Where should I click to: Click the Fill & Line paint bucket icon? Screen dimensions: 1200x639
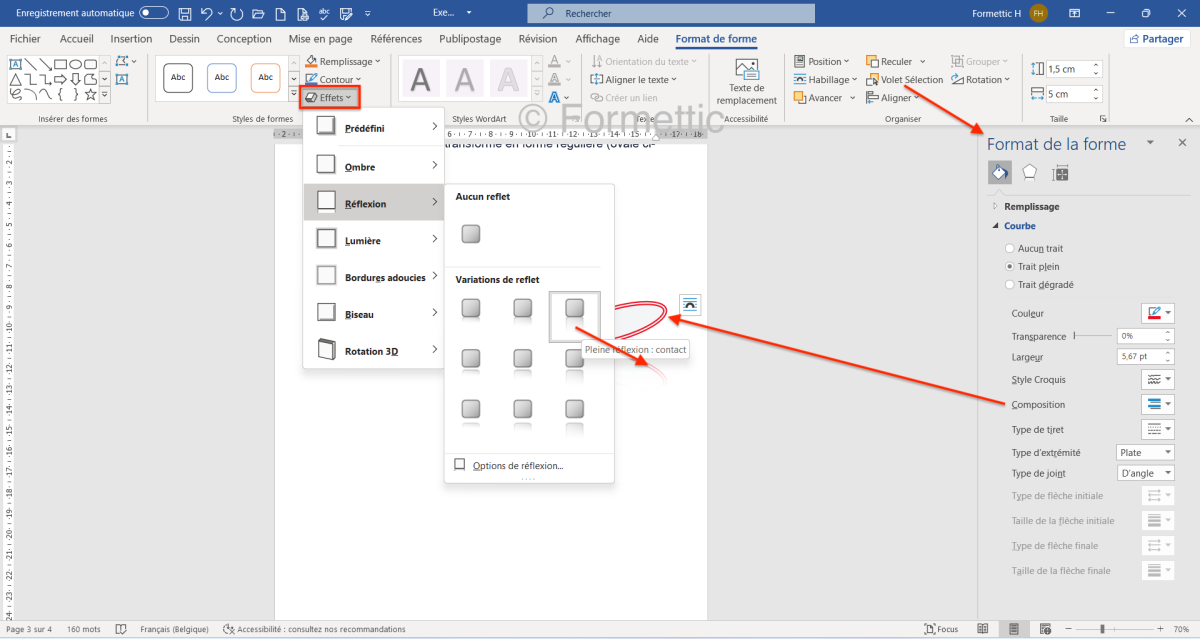tap(999, 172)
